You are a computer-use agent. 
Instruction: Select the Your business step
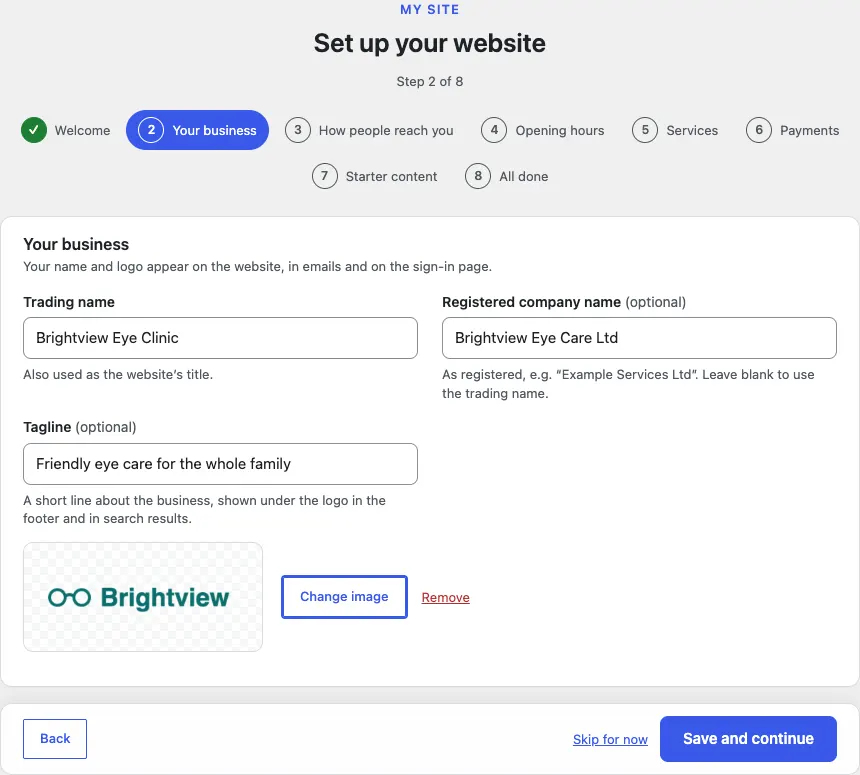coord(197,130)
